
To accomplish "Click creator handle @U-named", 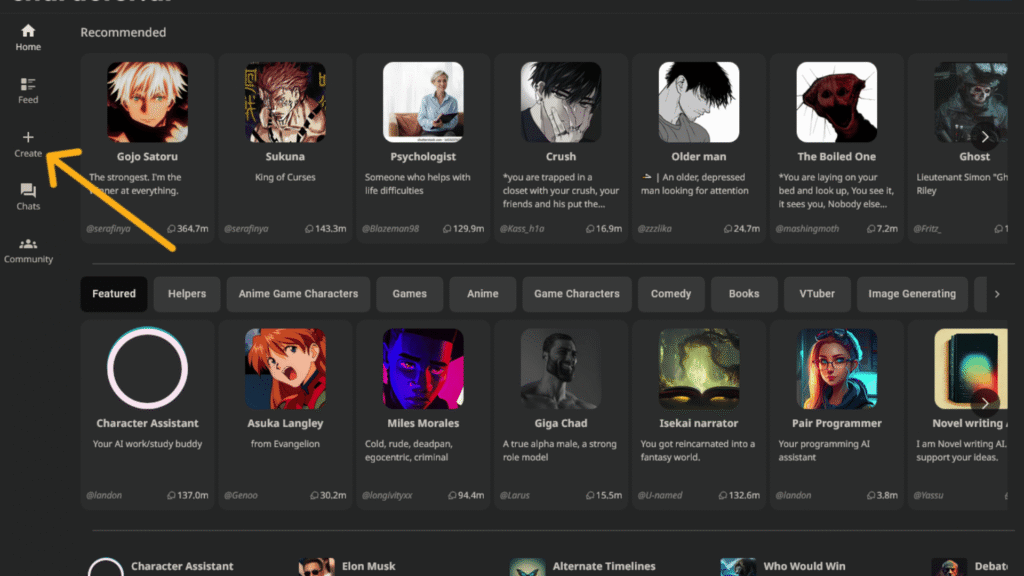I will coord(660,495).
